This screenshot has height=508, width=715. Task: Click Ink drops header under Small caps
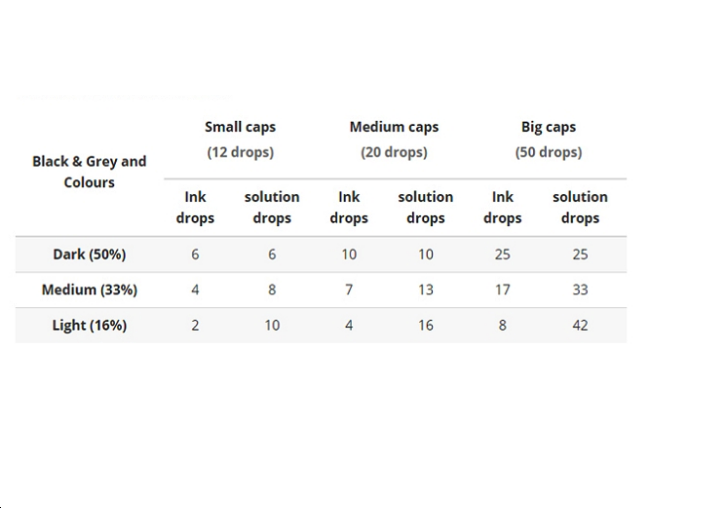click(x=195, y=207)
